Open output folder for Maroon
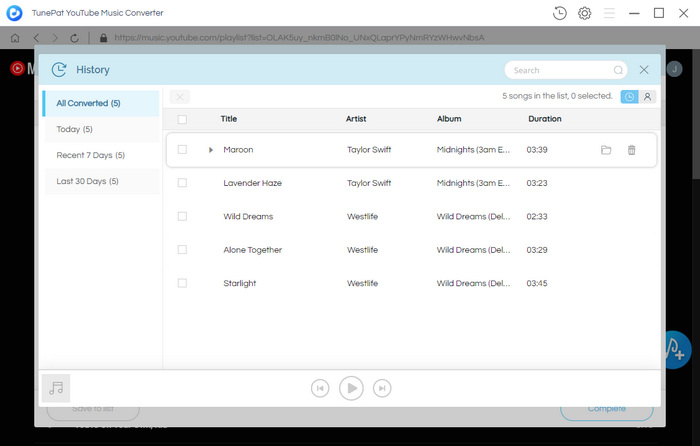 606,150
